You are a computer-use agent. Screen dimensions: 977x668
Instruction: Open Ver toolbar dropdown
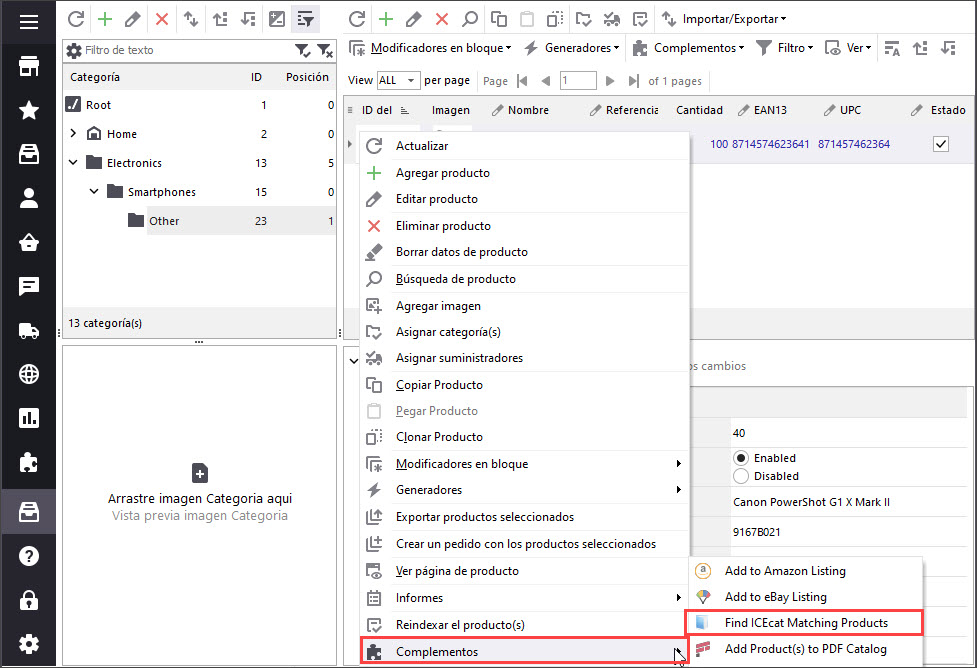point(848,48)
